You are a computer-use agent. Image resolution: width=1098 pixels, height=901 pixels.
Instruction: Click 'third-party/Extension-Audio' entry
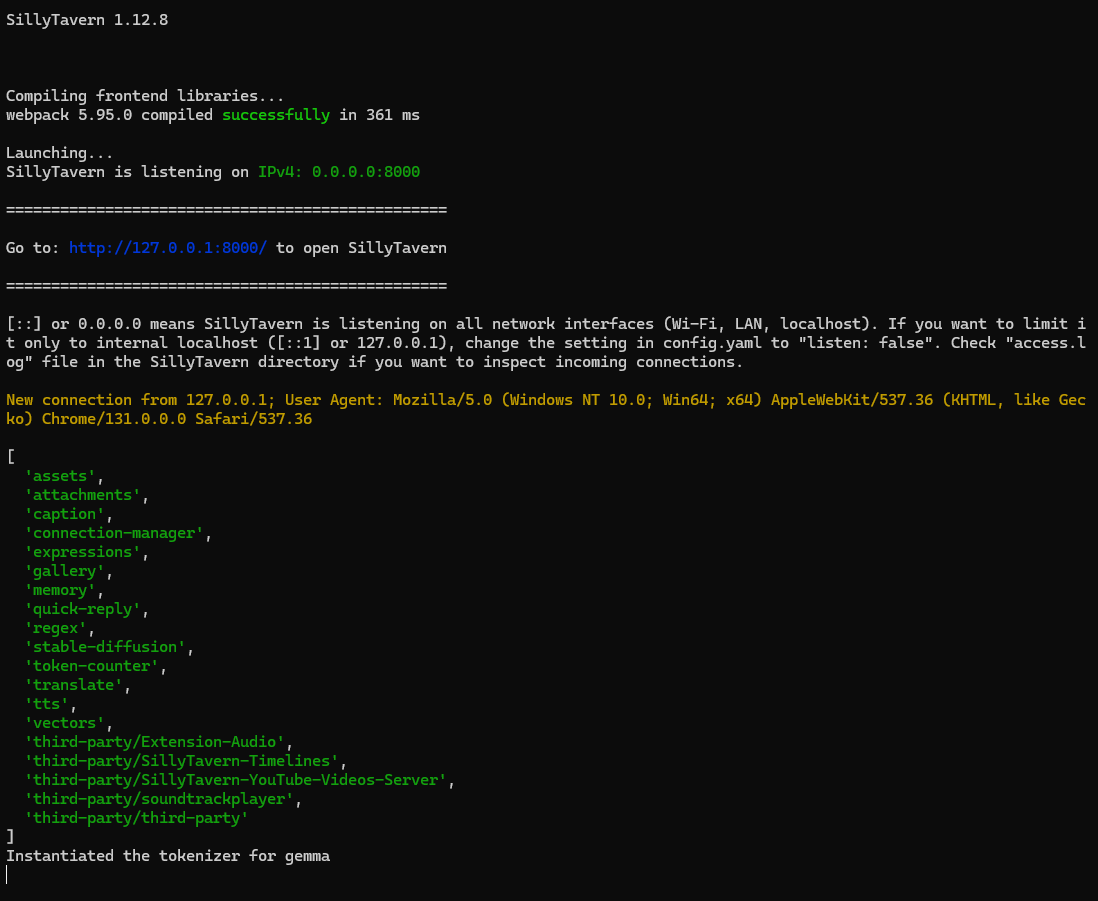[155, 742]
